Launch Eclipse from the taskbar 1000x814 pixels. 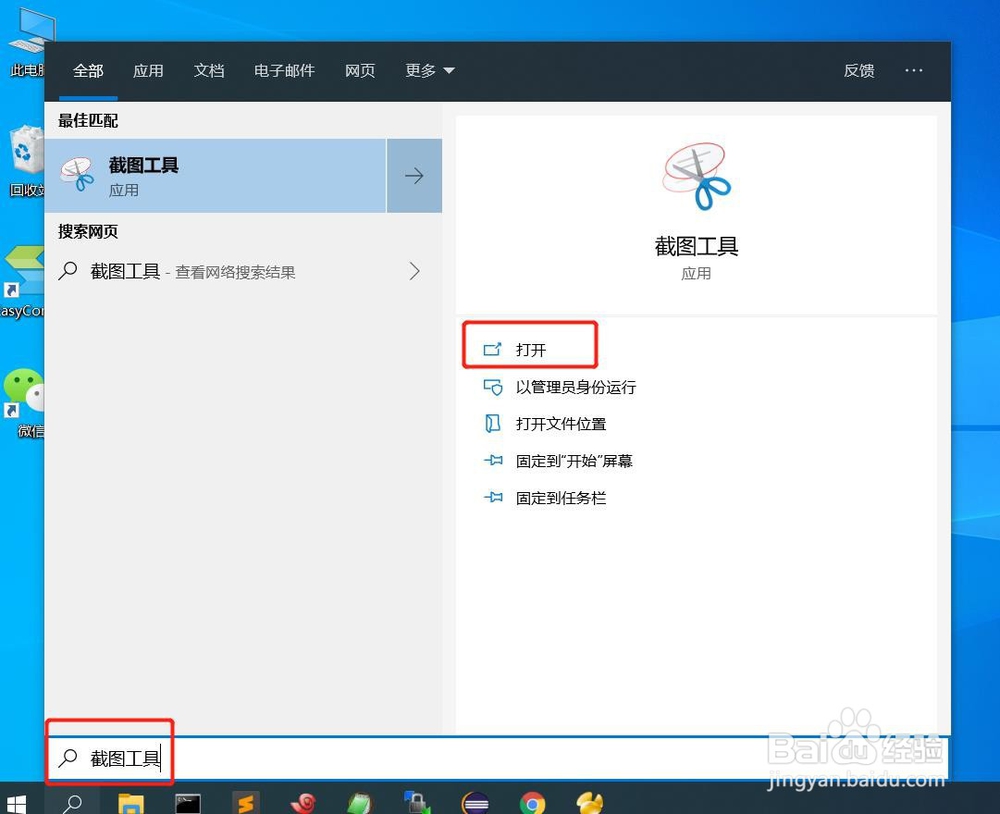[476, 803]
